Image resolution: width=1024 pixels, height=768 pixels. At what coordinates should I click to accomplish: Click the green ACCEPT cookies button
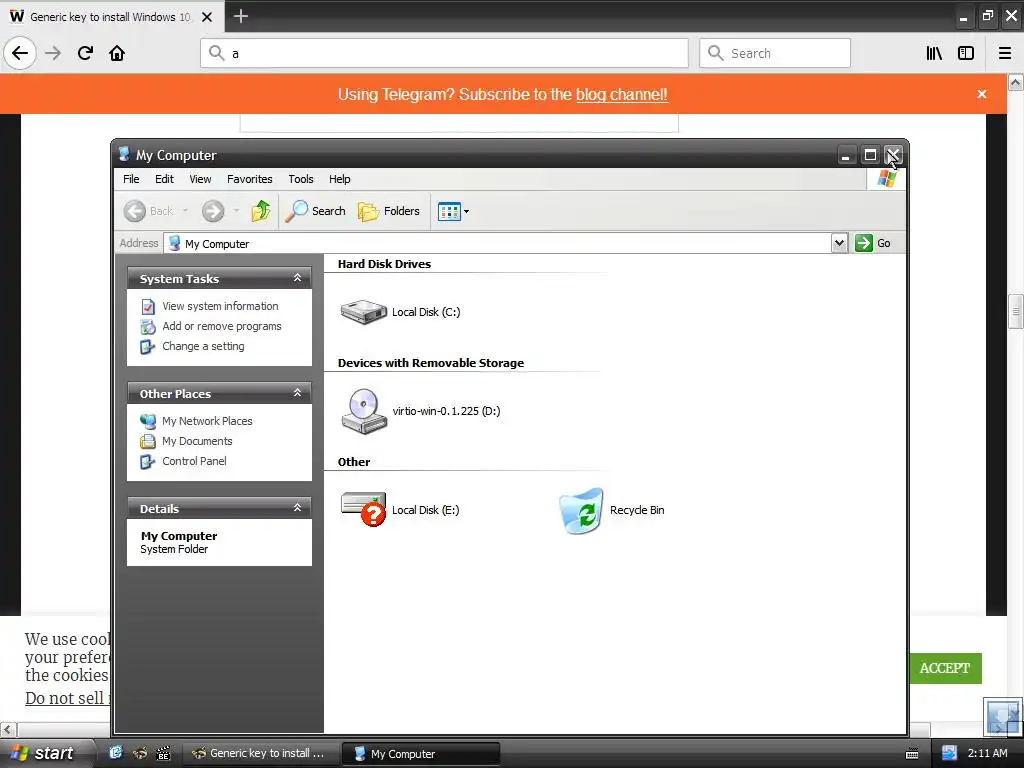[945, 668]
